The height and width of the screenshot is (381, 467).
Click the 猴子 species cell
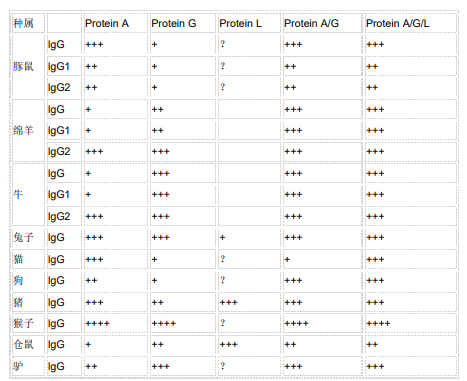click(28, 323)
